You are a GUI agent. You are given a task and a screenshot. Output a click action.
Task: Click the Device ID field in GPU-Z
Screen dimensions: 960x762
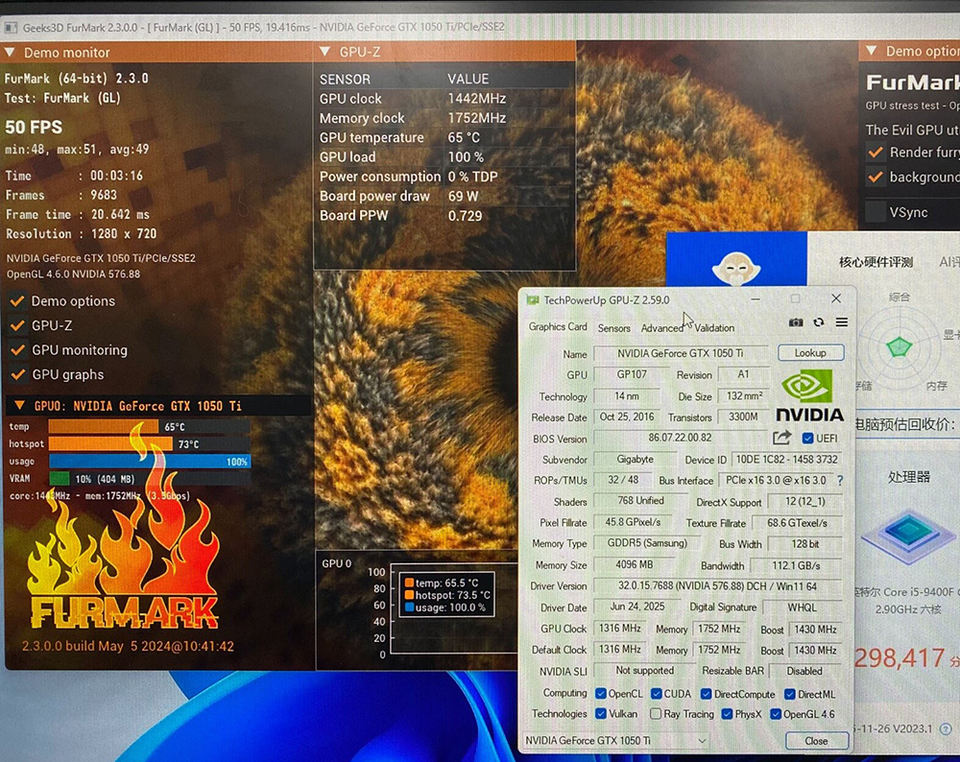click(786, 459)
